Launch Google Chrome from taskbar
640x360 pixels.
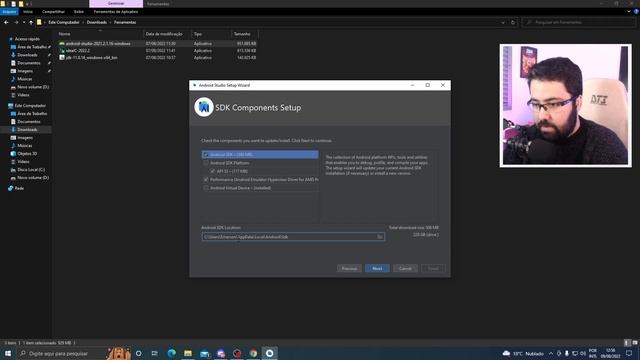coord(253,353)
